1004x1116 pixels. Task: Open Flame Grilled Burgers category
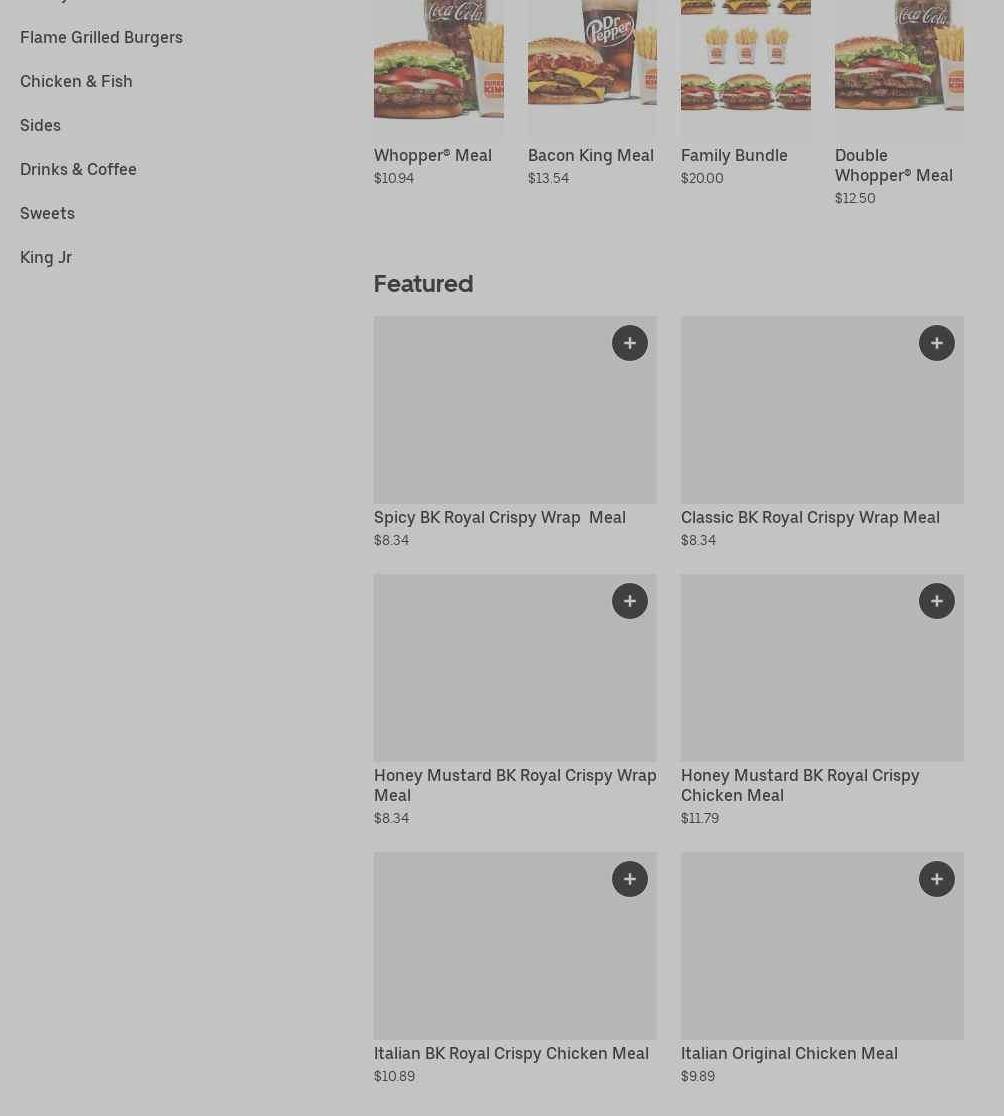coord(101,37)
